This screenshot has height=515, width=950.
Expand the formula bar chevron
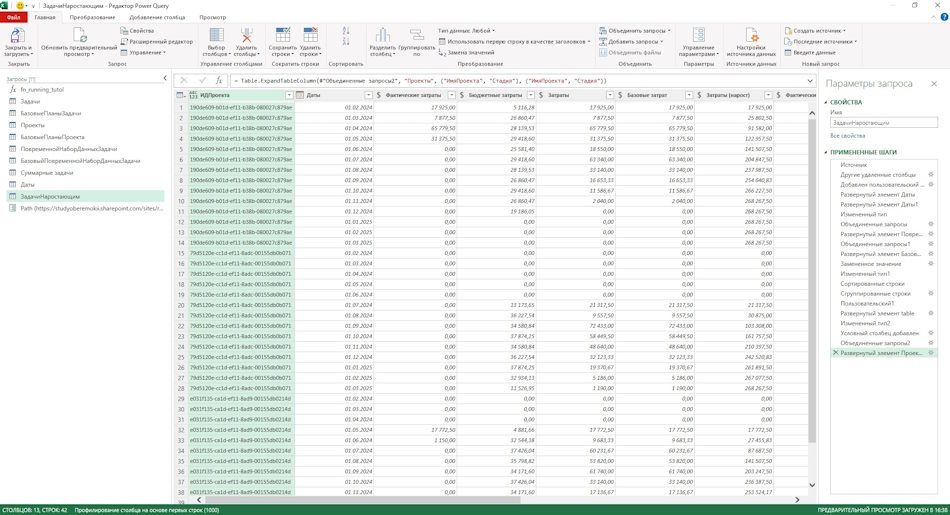pos(810,81)
